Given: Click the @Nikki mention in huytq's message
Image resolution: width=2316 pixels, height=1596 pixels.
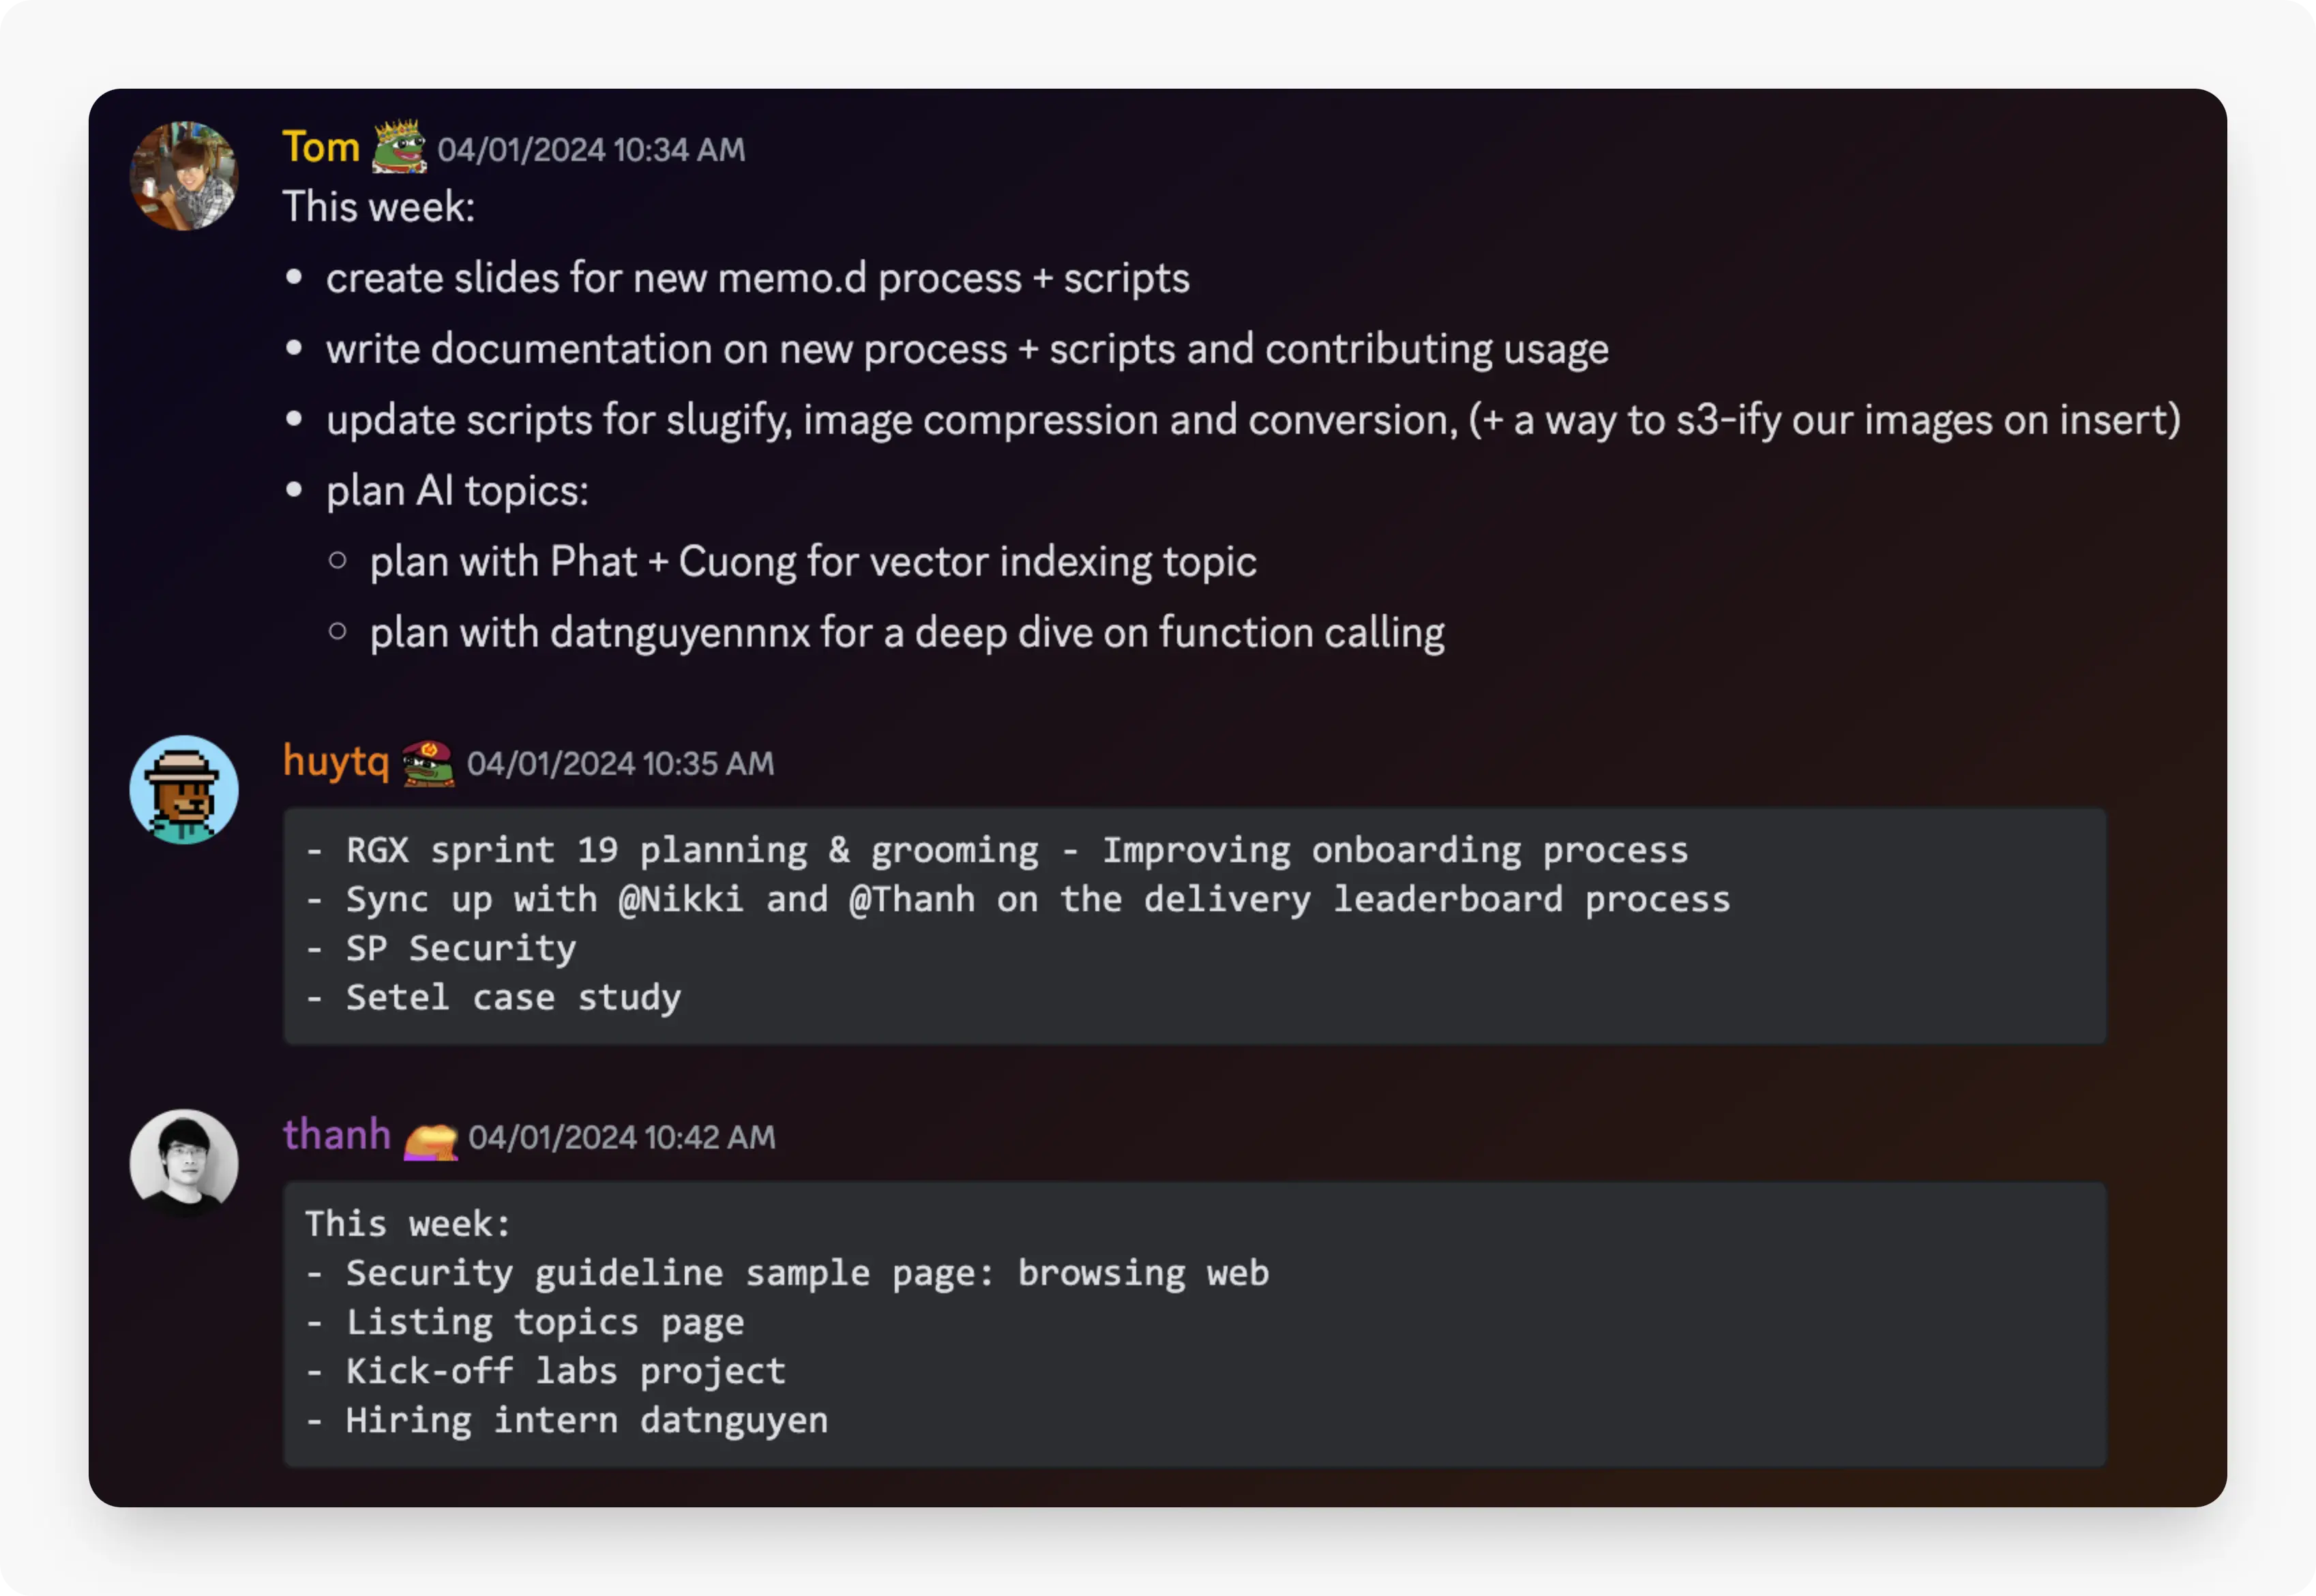Looking at the screenshot, I should [681, 899].
